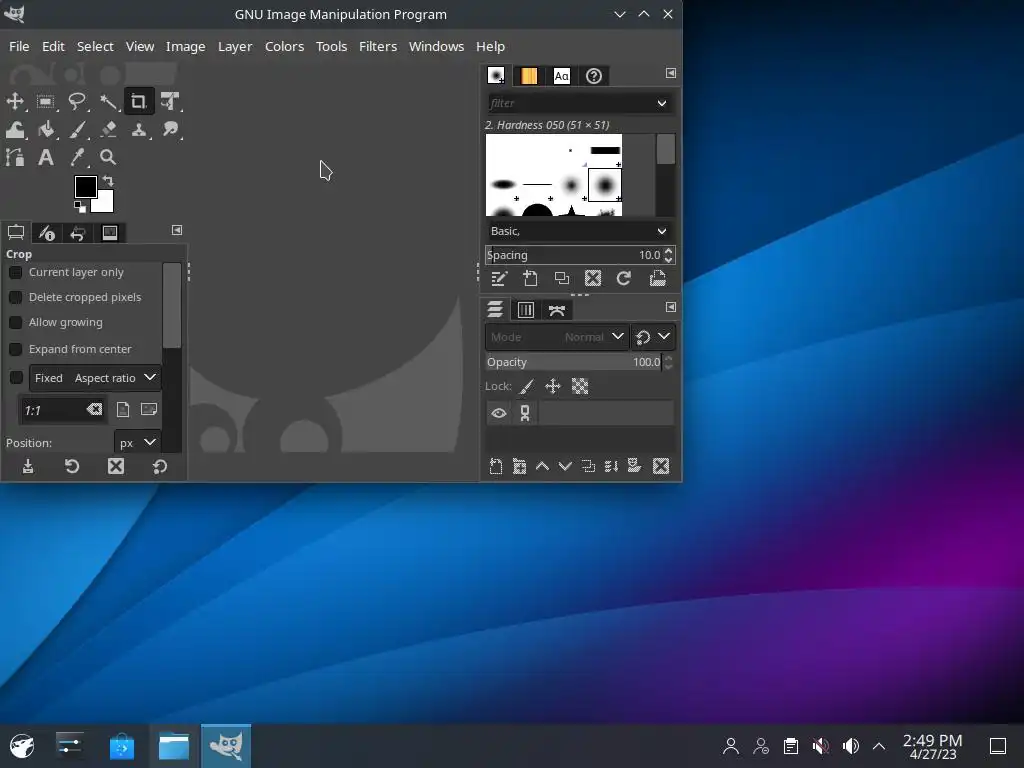The width and height of the screenshot is (1024, 768).
Task: Switch to the Undo History tab
Action: [78, 232]
